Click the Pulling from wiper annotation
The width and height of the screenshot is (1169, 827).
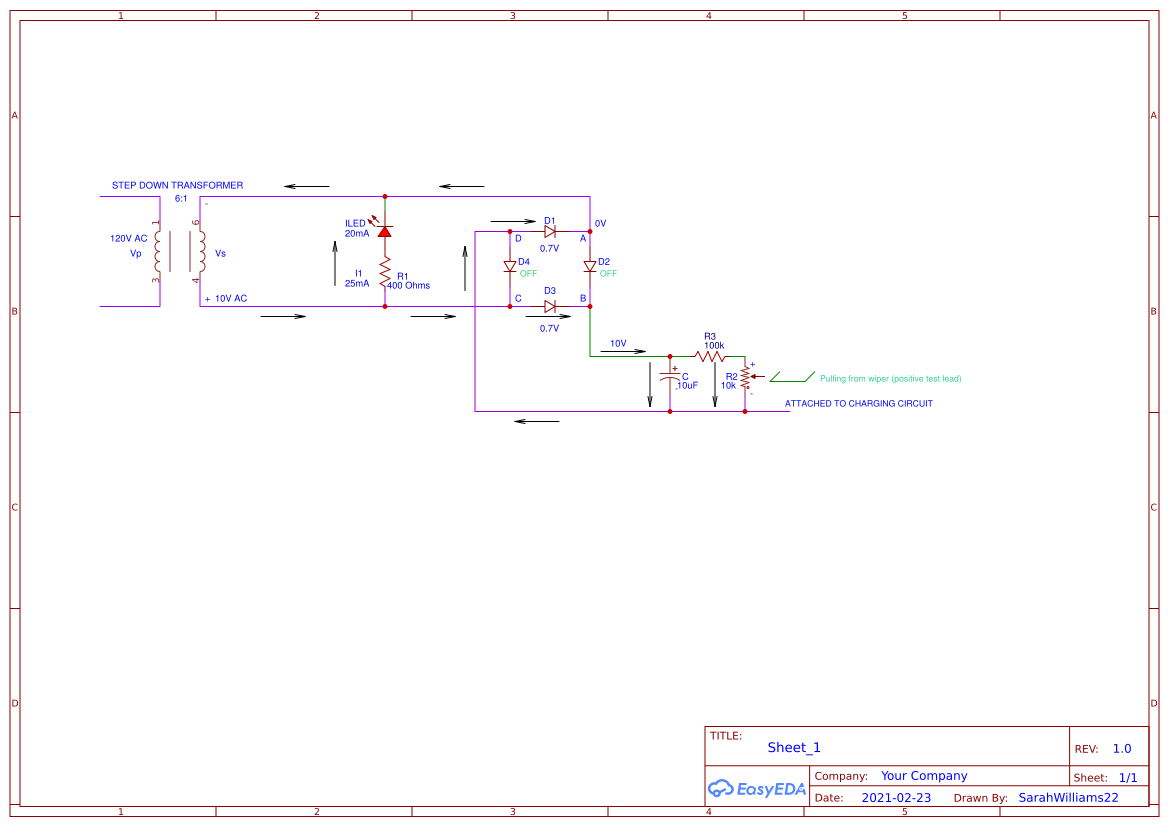[888, 378]
